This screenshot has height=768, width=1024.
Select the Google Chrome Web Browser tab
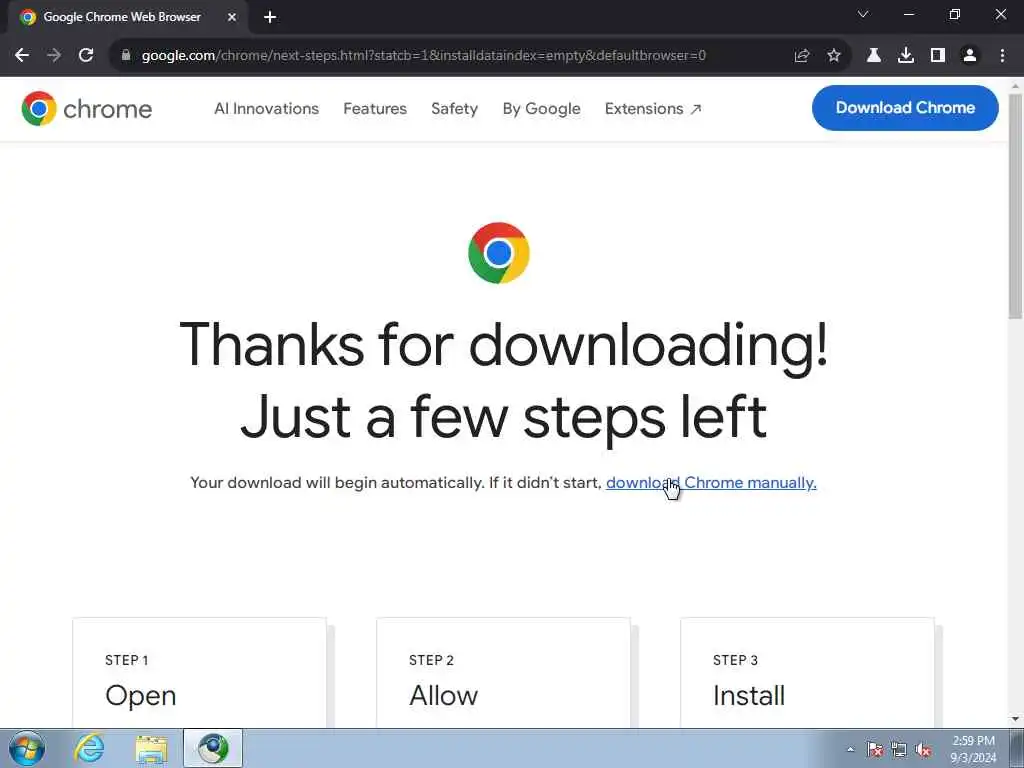click(x=128, y=18)
